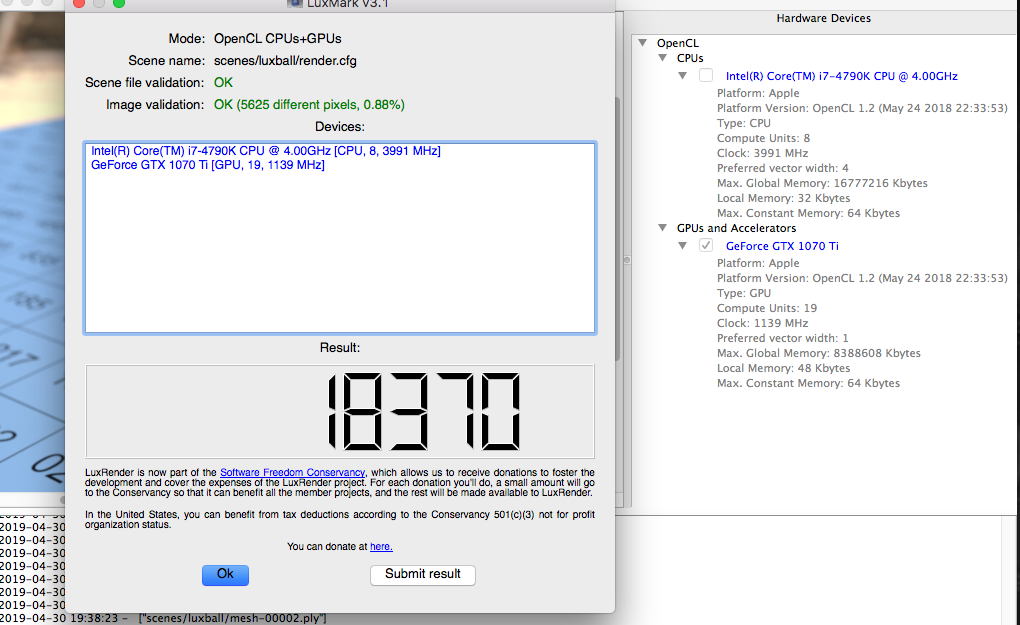Click 'Local Memory: 48 Kbytes' row

[x=783, y=367]
